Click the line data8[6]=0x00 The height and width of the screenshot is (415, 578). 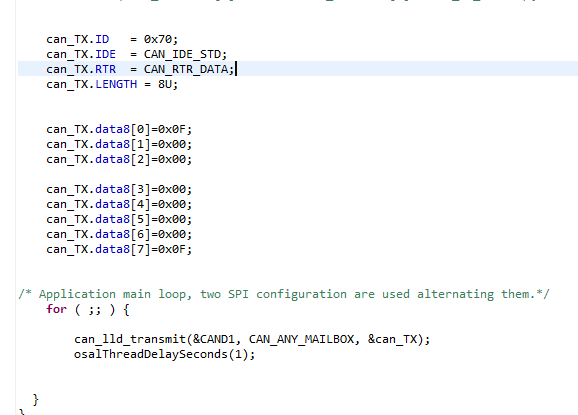tap(119, 234)
